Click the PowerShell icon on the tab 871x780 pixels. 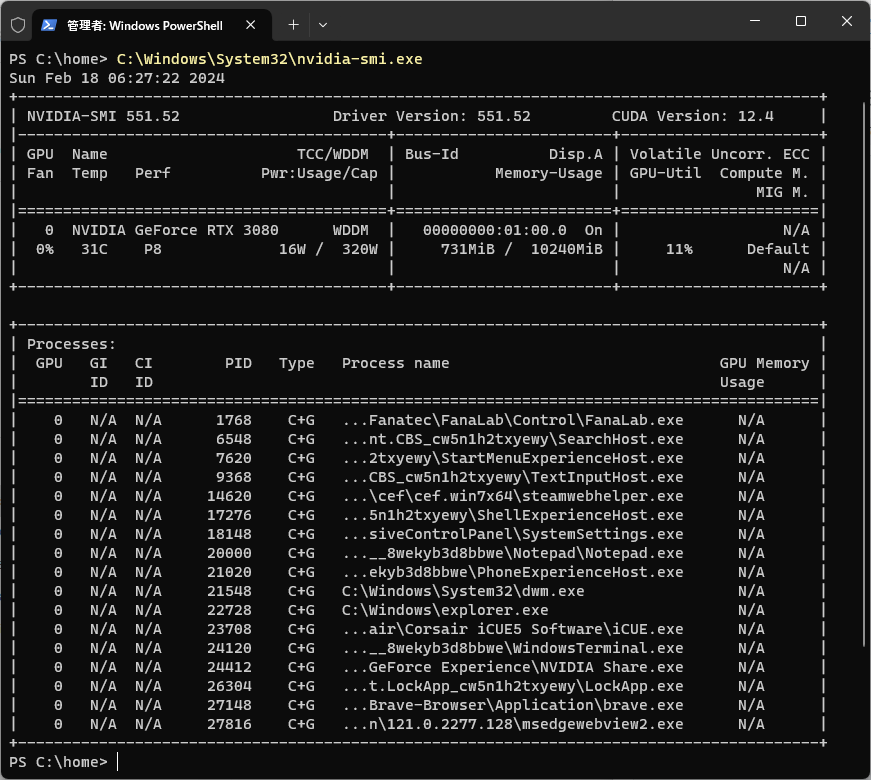49,25
